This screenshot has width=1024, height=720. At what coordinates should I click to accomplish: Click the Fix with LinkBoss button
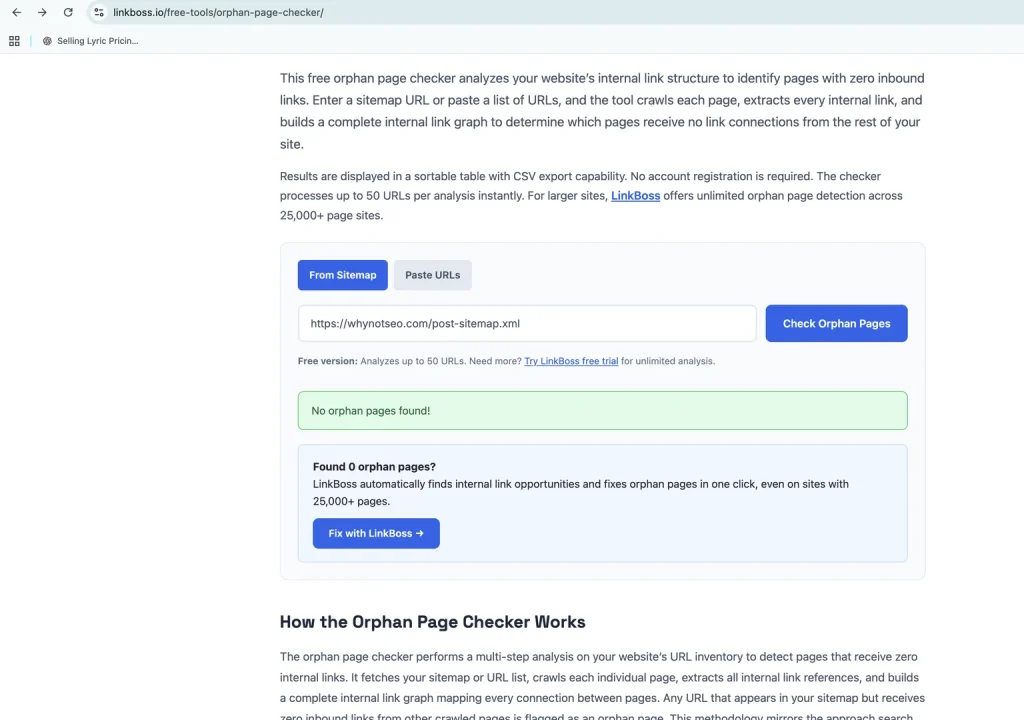376,533
